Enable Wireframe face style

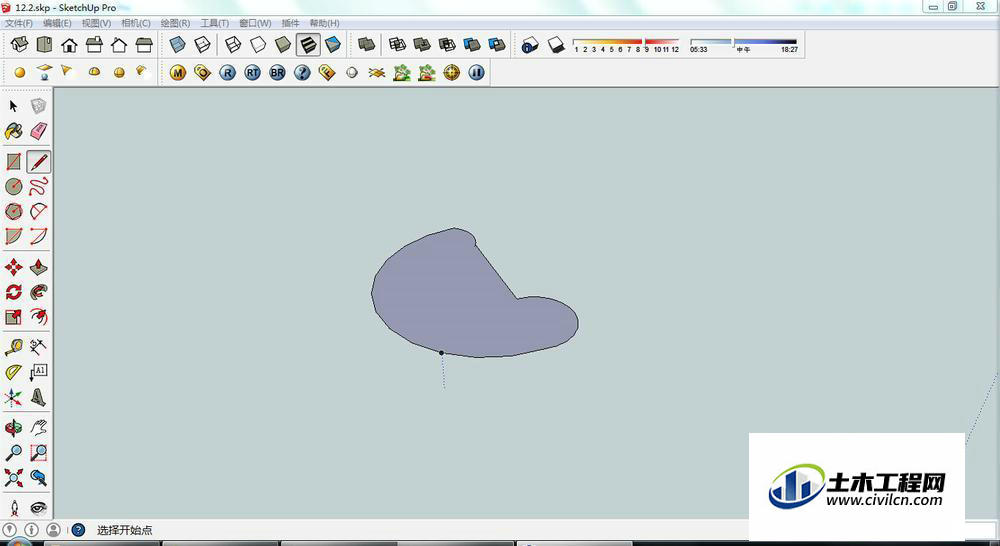pos(233,45)
